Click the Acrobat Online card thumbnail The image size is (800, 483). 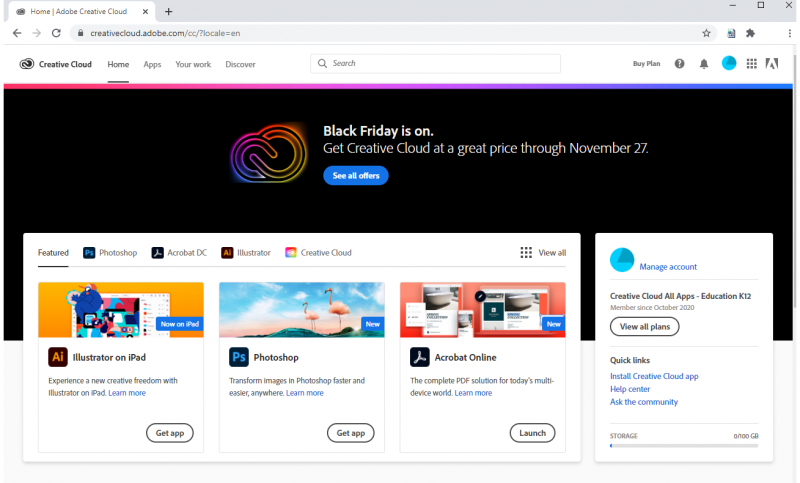click(483, 310)
